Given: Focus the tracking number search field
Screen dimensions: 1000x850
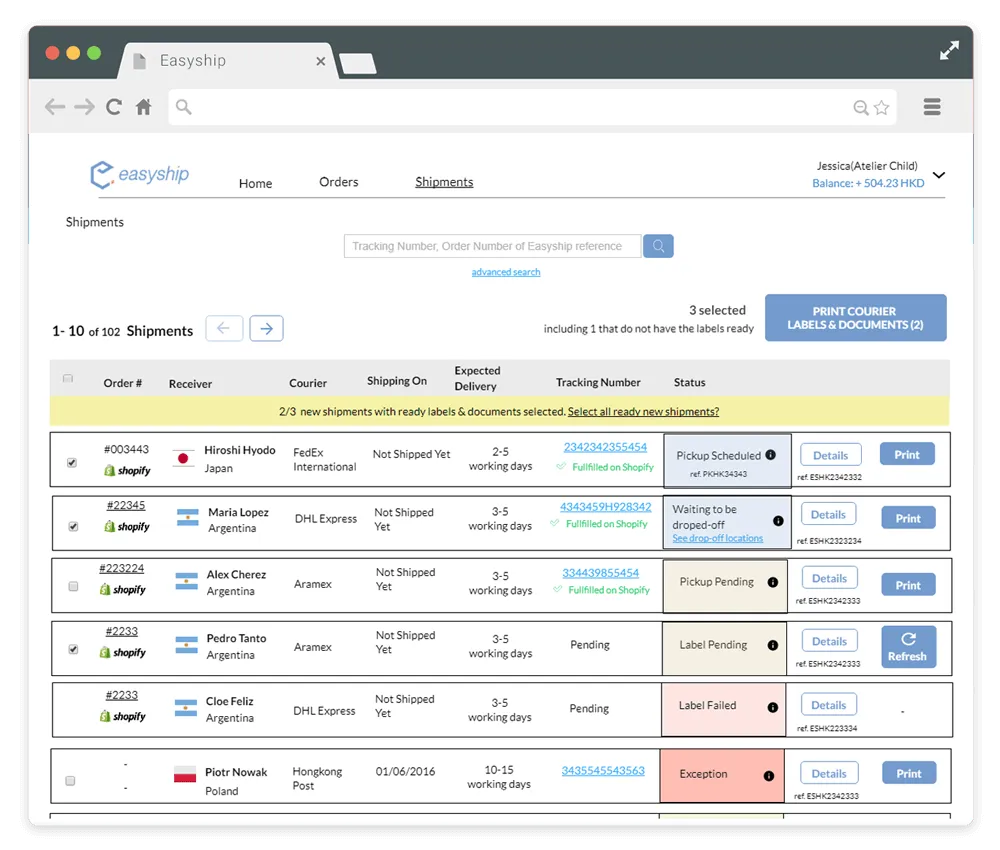Looking at the screenshot, I should coord(492,246).
